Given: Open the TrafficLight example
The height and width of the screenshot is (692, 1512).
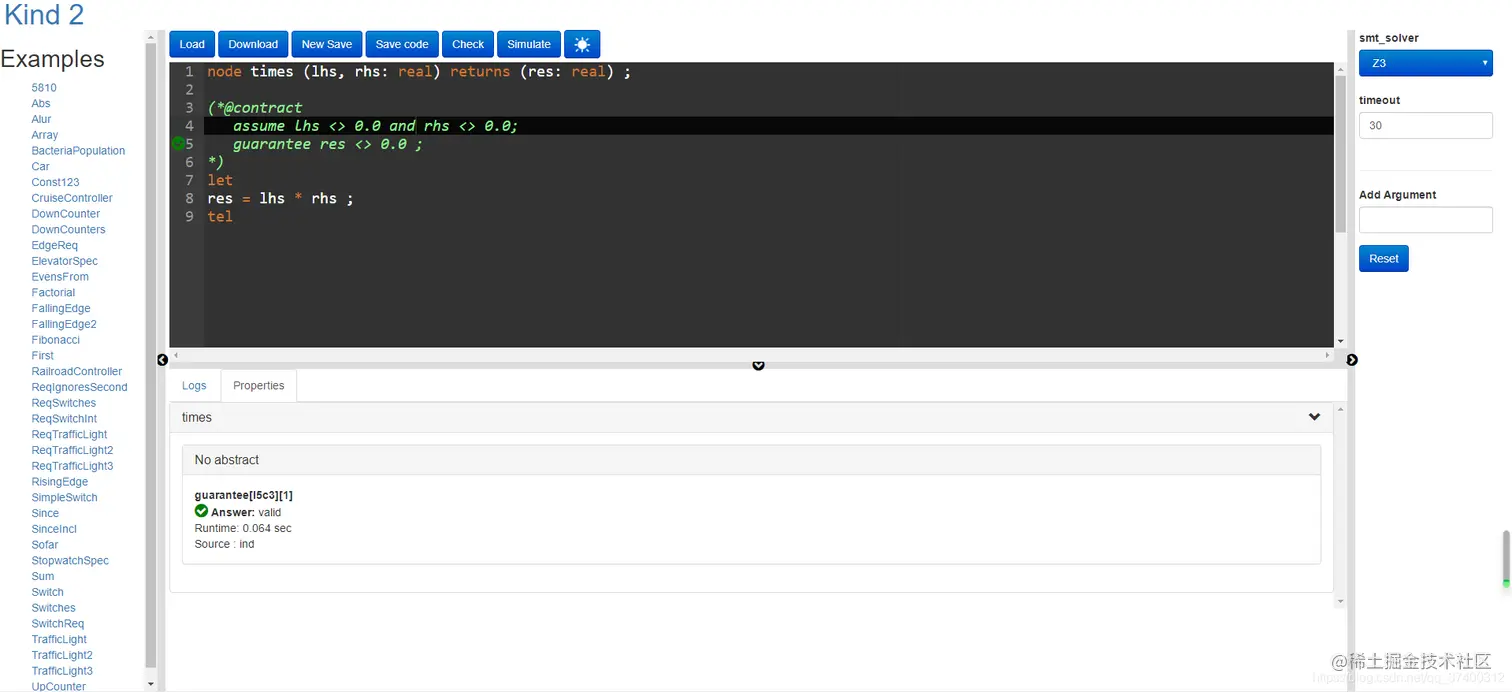Looking at the screenshot, I should (x=59, y=640).
